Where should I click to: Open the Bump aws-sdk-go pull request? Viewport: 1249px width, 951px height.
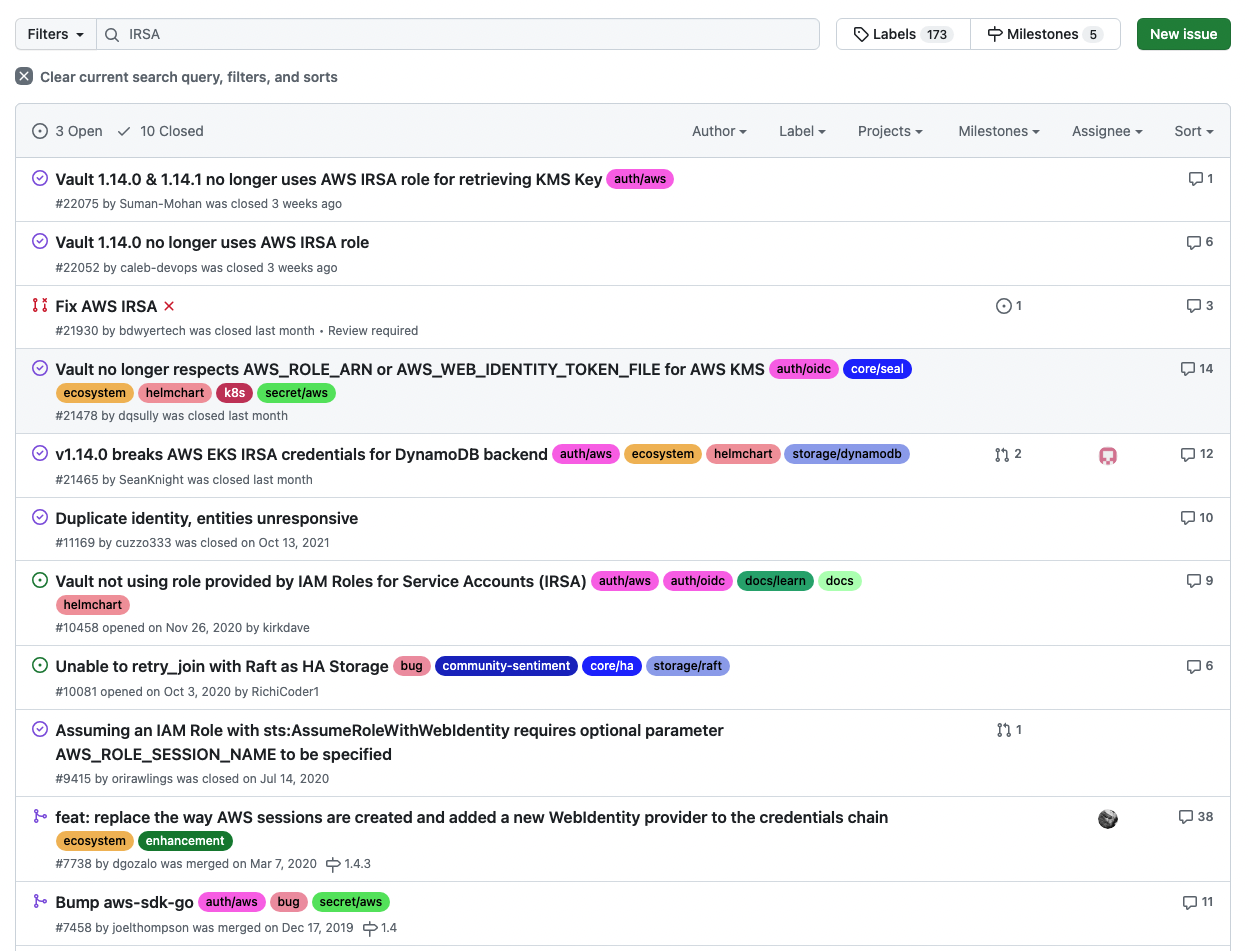125,903
